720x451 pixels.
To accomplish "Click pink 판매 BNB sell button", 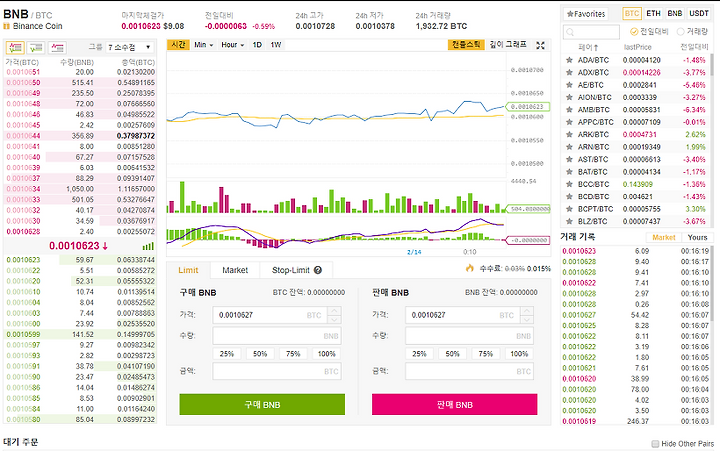I will point(454,404).
